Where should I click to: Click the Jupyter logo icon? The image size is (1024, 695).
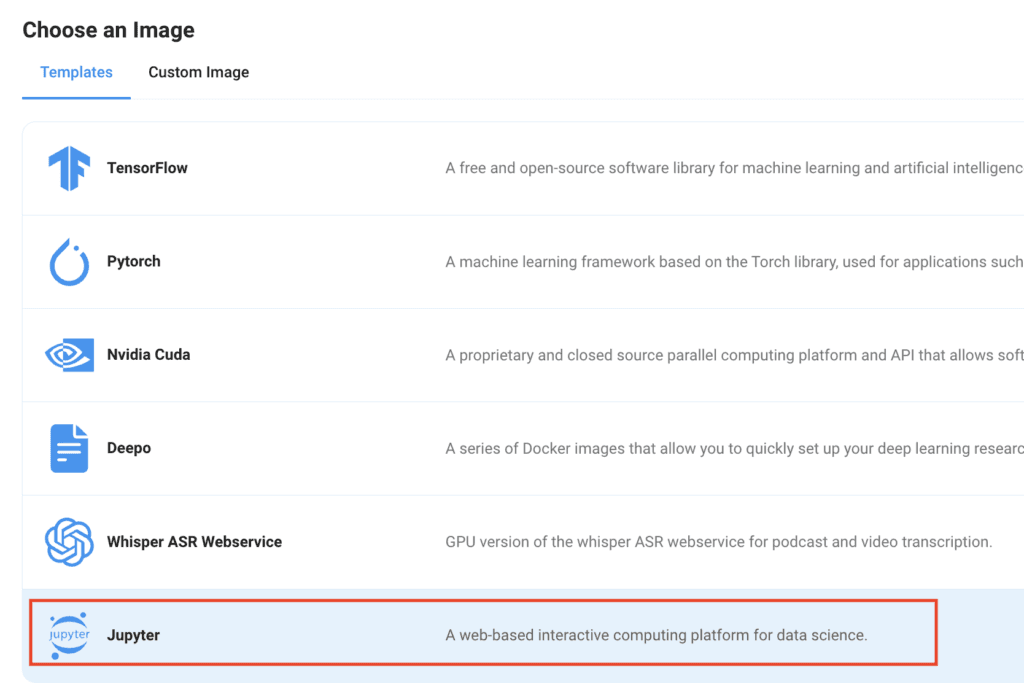click(69, 635)
